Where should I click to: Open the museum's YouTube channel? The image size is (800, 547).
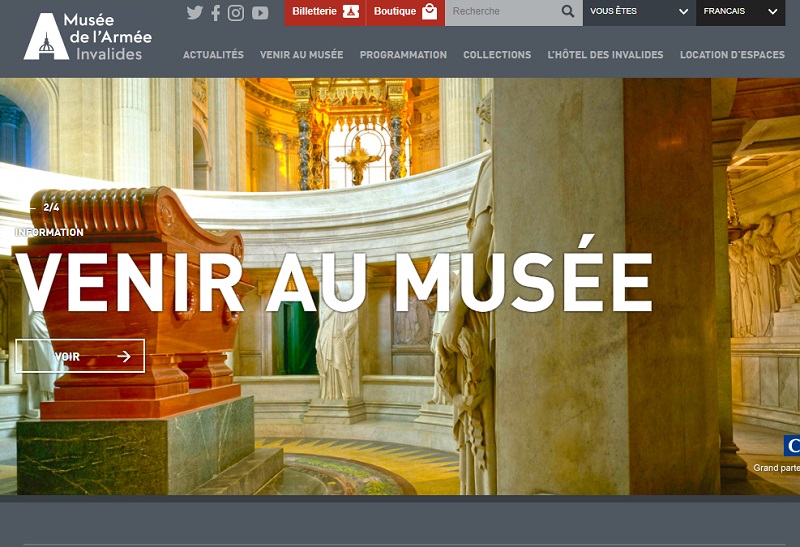(260, 13)
